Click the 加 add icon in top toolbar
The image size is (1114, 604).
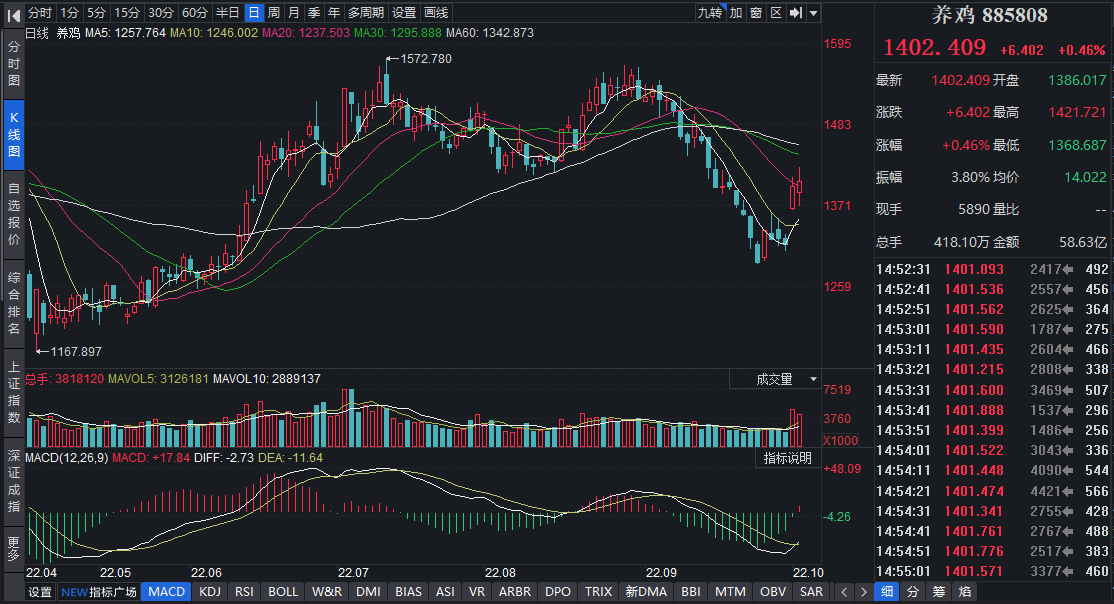click(x=736, y=13)
